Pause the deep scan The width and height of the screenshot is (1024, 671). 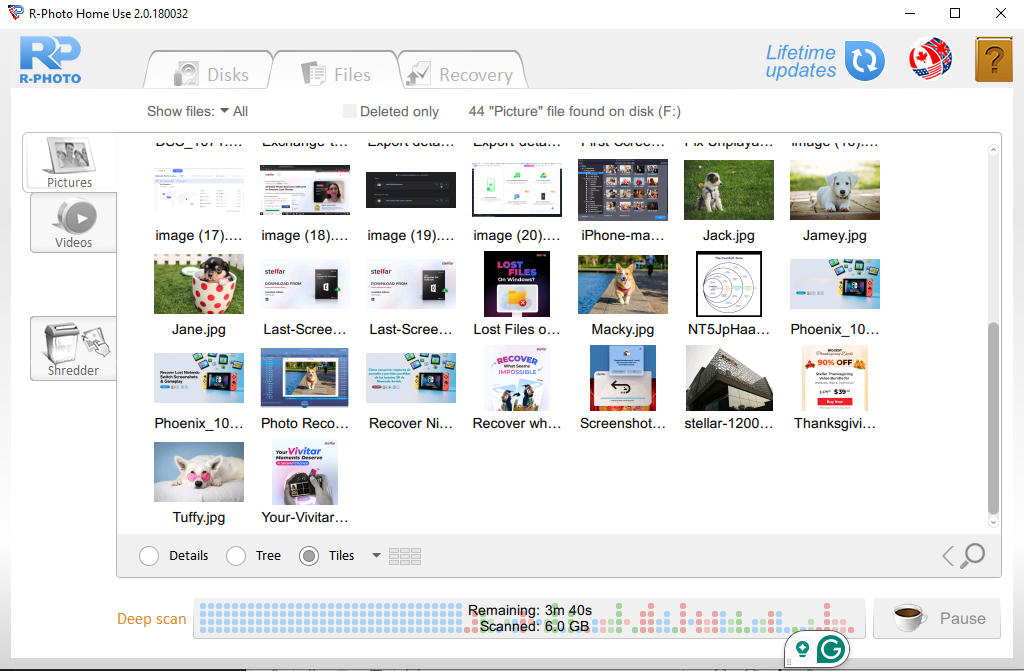pyautogui.click(x=937, y=618)
